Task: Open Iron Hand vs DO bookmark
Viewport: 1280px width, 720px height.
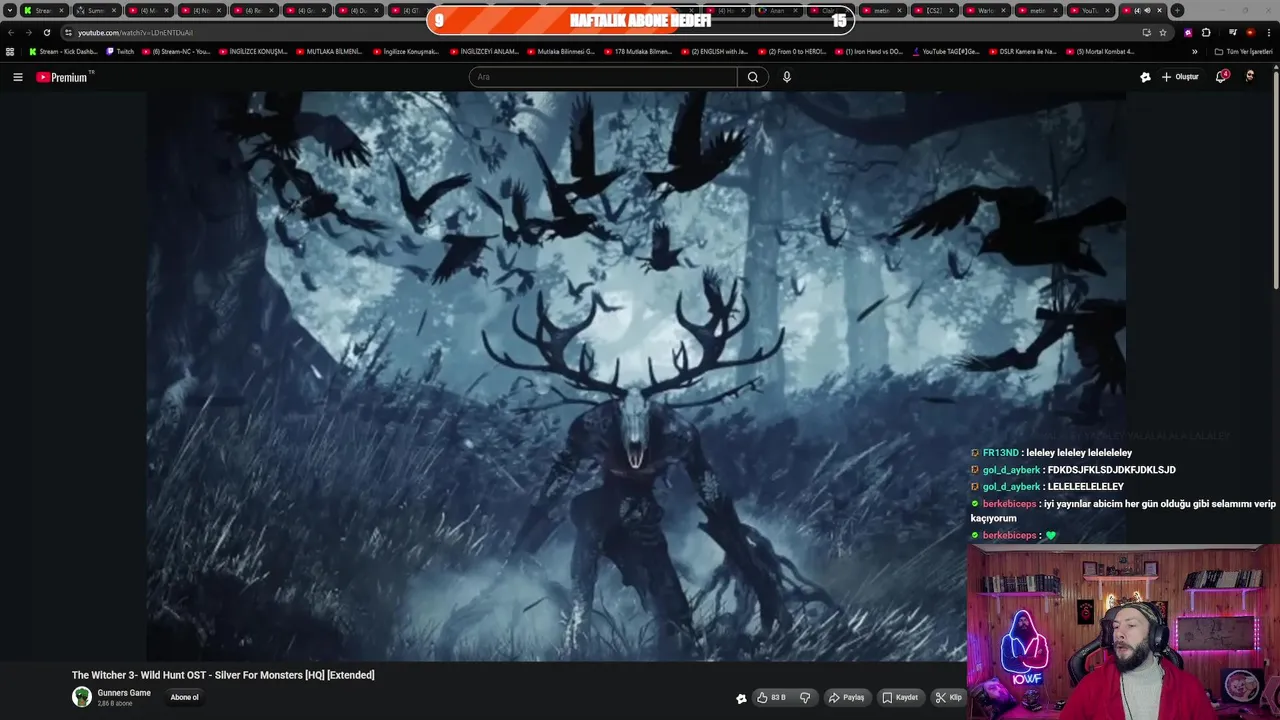Action: point(868,51)
